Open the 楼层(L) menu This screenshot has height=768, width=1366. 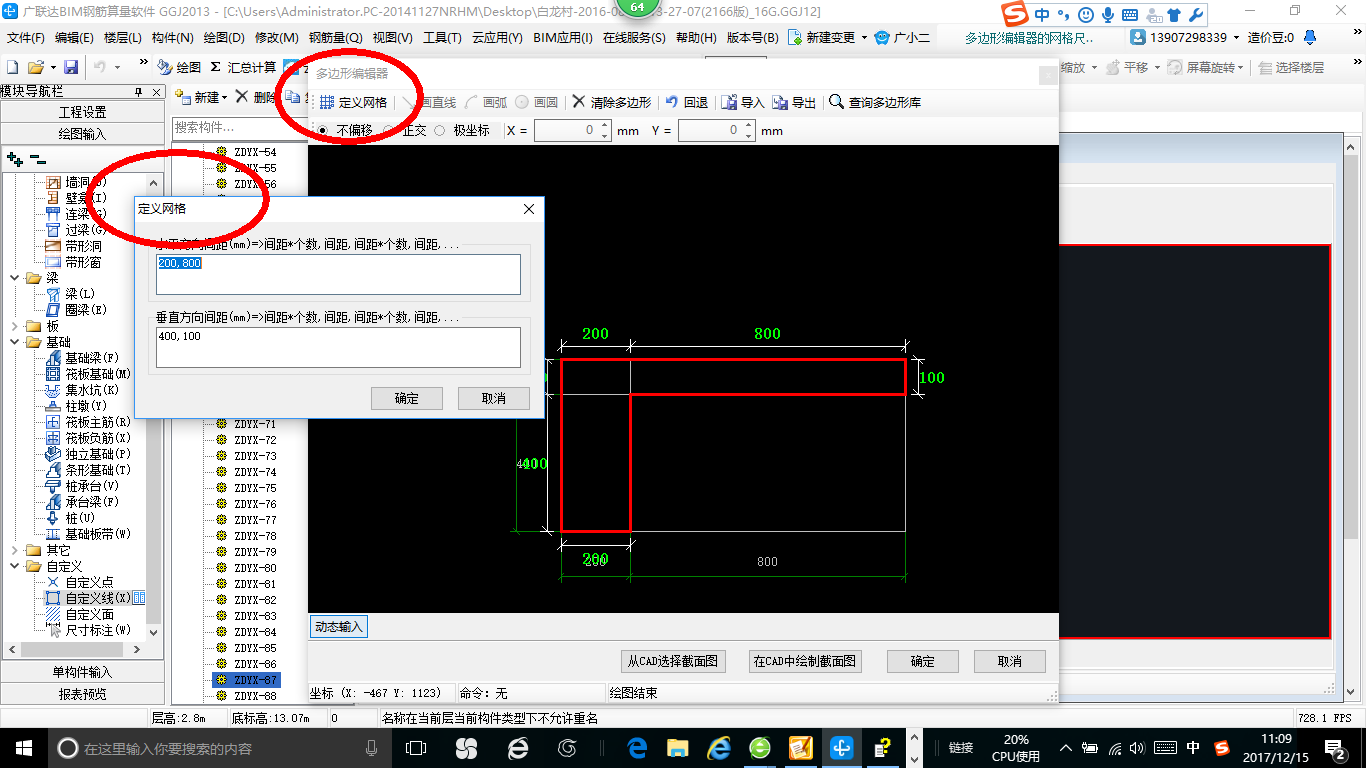[x=123, y=38]
